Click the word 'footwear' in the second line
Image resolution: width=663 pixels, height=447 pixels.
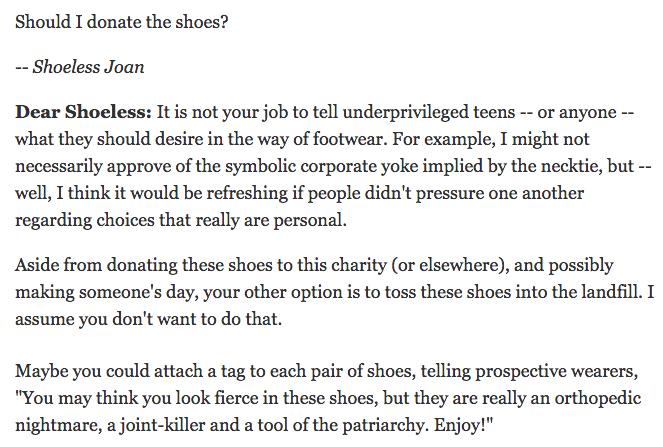click(x=350, y=139)
